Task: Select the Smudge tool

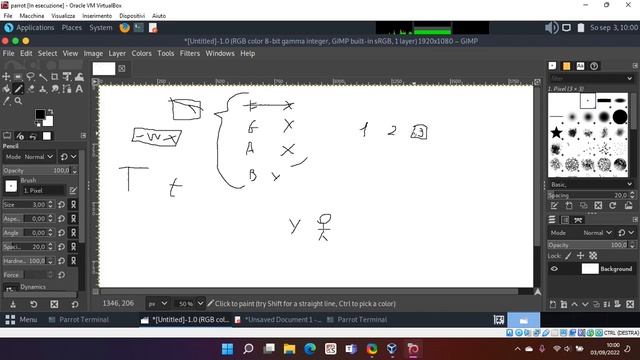Action: [55, 89]
